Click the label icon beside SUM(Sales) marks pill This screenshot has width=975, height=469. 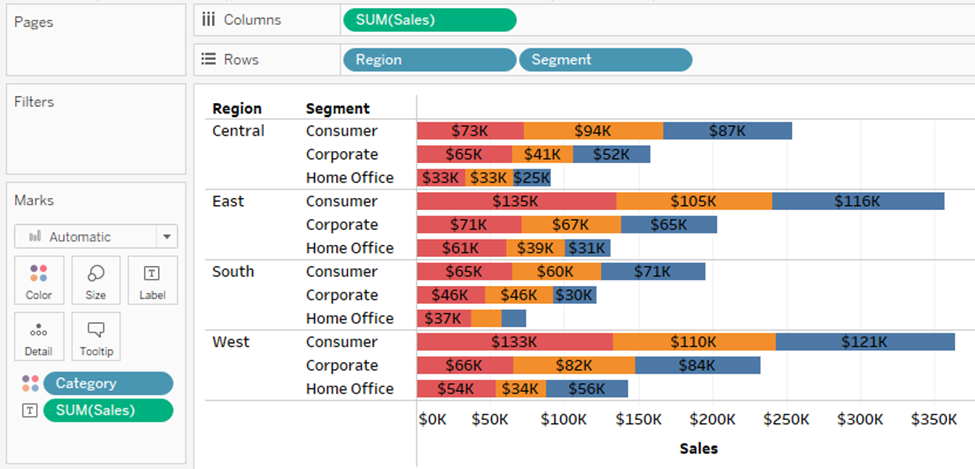point(30,410)
